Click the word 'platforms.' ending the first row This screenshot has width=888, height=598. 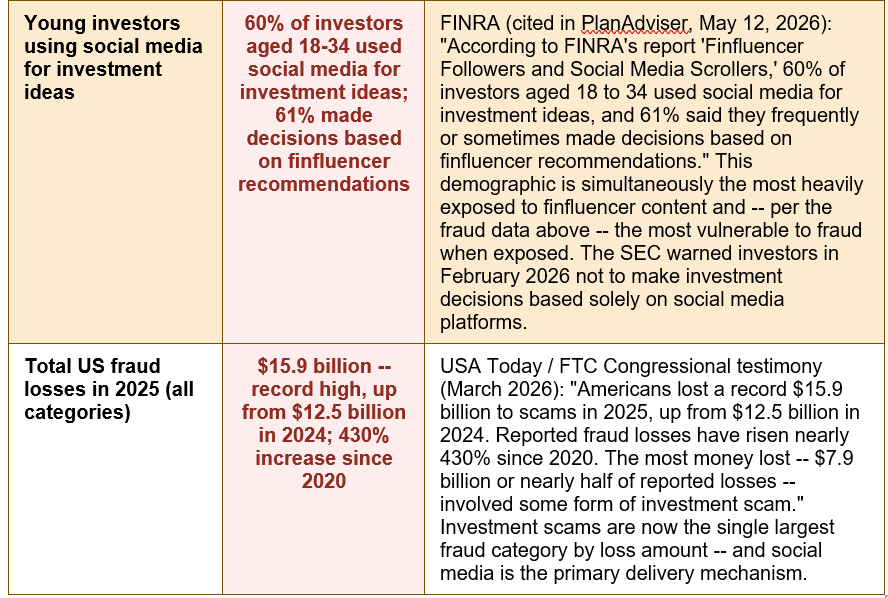coord(483,322)
